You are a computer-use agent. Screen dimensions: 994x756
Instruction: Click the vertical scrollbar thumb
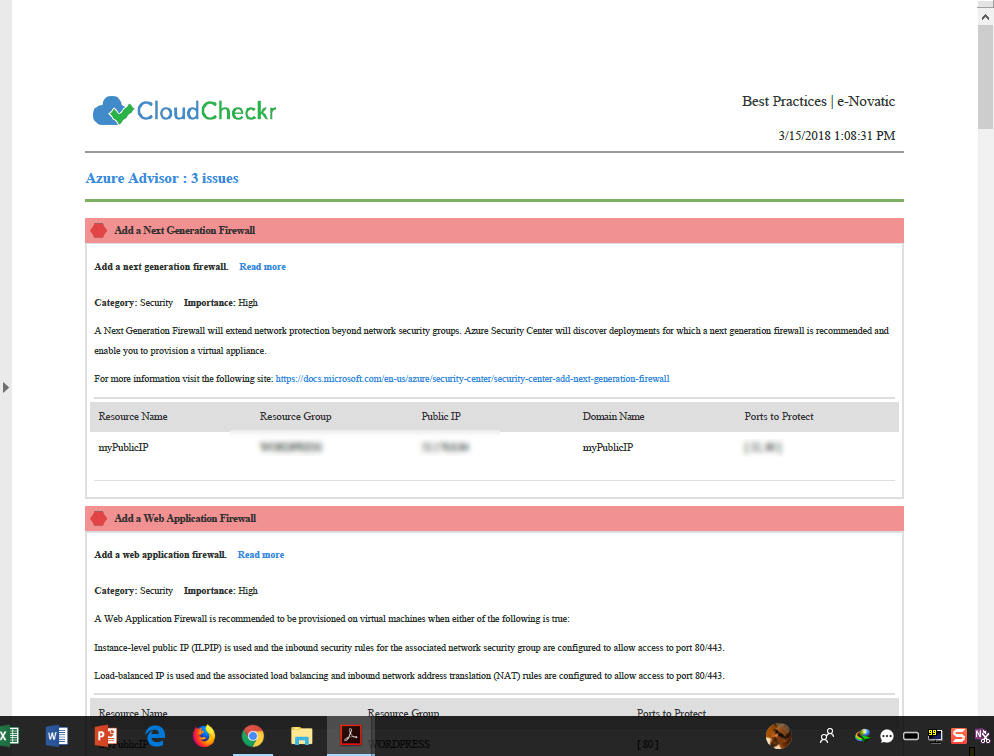click(985, 77)
